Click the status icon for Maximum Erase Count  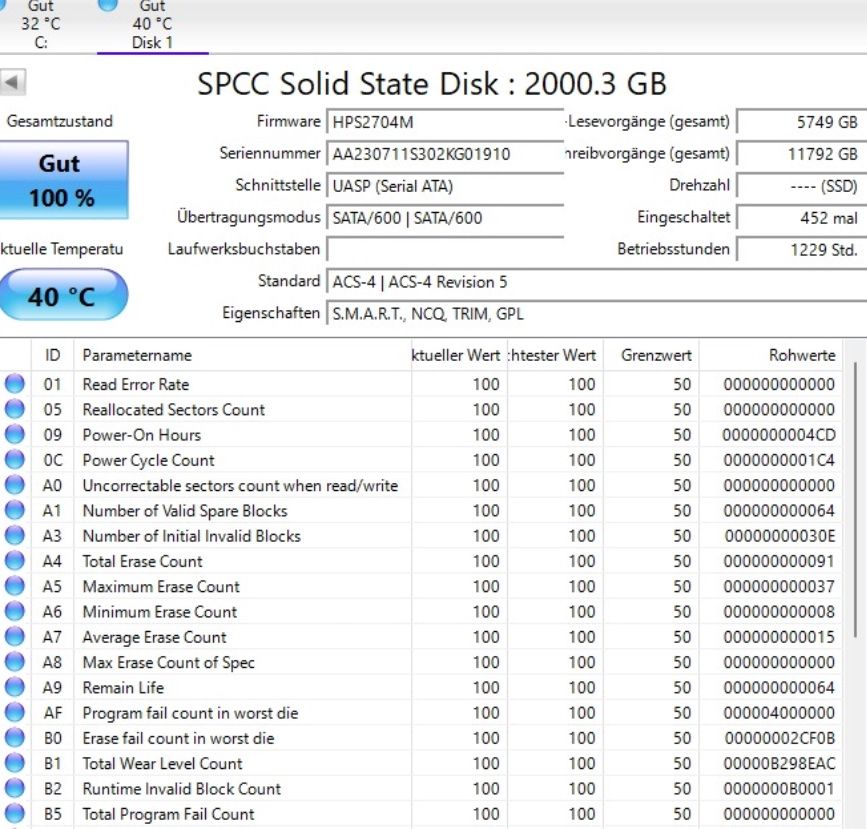tap(14, 586)
